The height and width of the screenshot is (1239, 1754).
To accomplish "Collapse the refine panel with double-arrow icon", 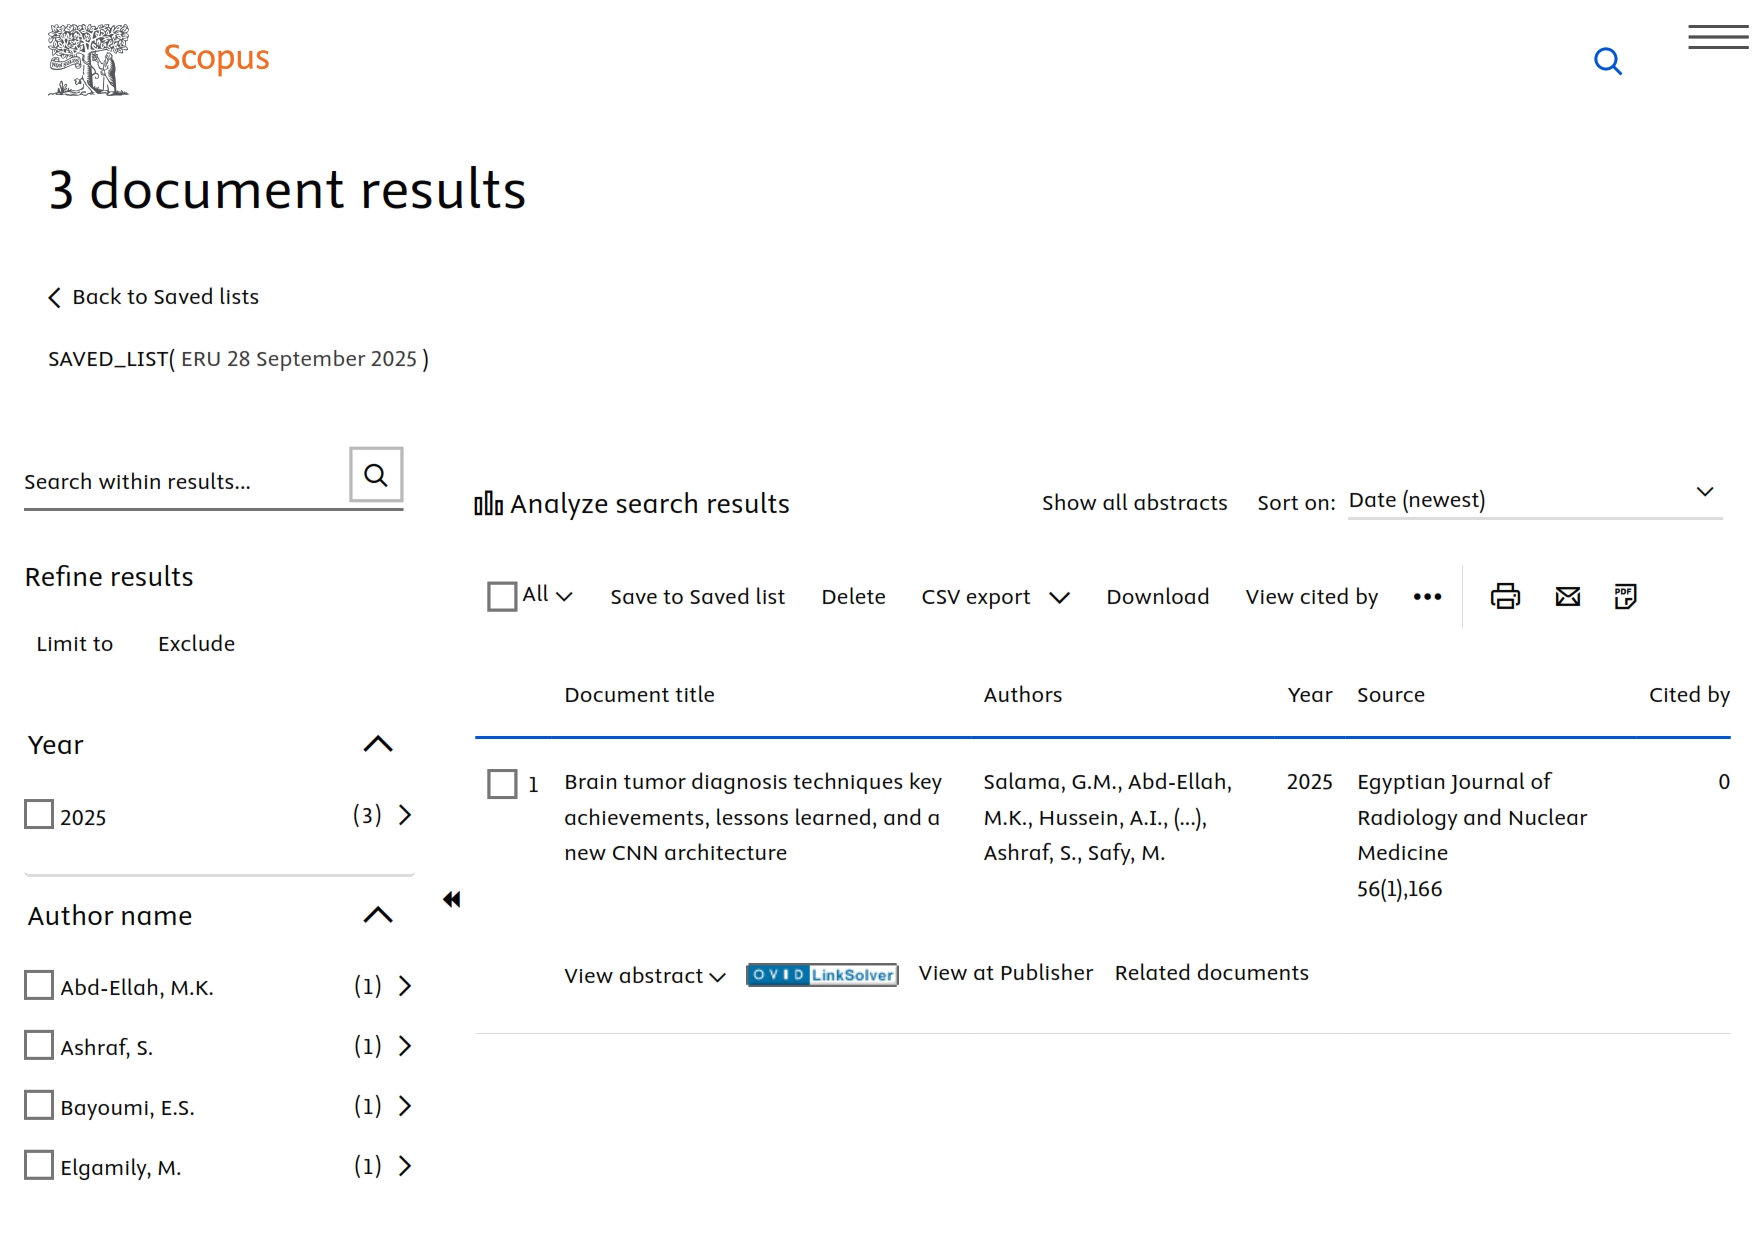I will click(452, 900).
